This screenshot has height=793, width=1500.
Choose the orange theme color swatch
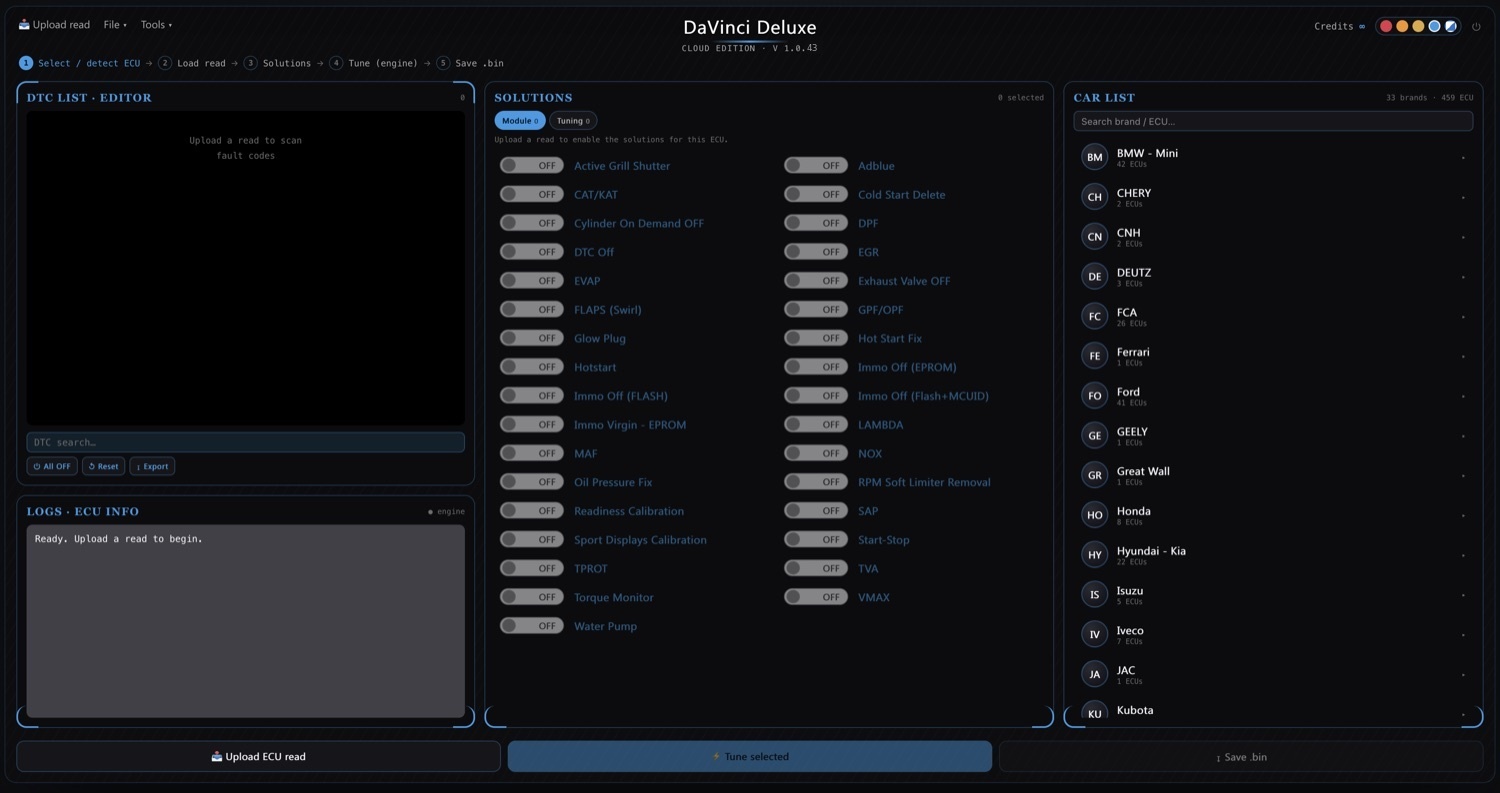(x=1402, y=26)
